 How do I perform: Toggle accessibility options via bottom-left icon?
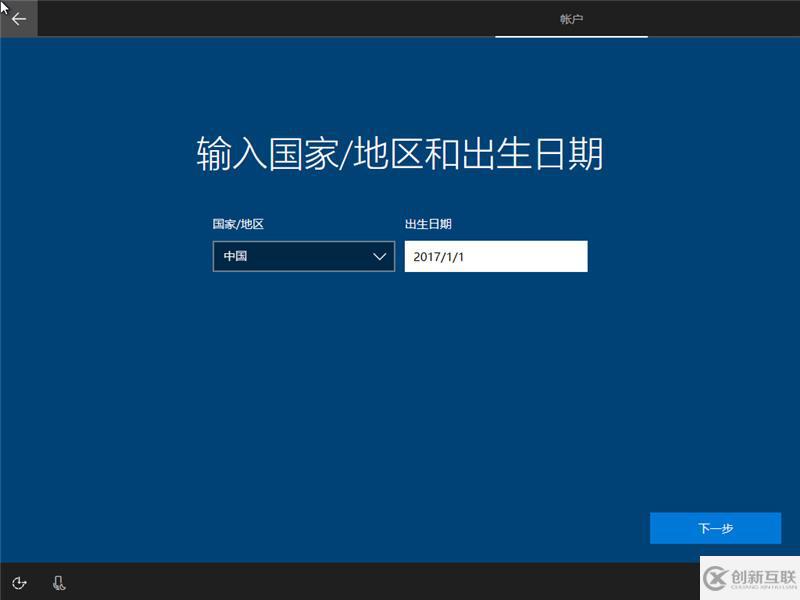pos(19,583)
